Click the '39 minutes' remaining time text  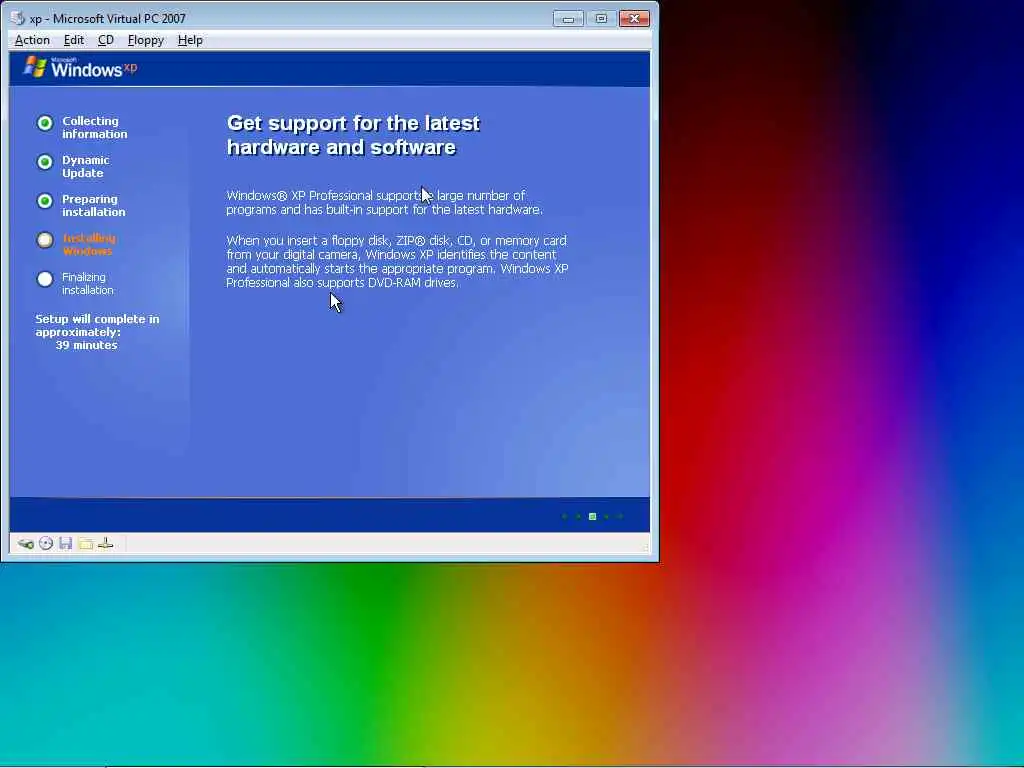pyautogui.click(x=86, y=345)
